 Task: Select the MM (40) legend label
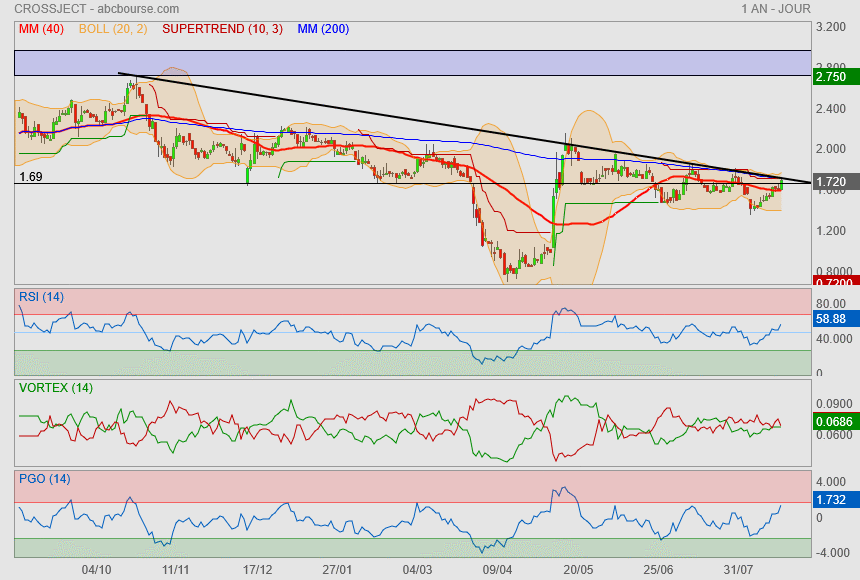click(x=41, y=29)
